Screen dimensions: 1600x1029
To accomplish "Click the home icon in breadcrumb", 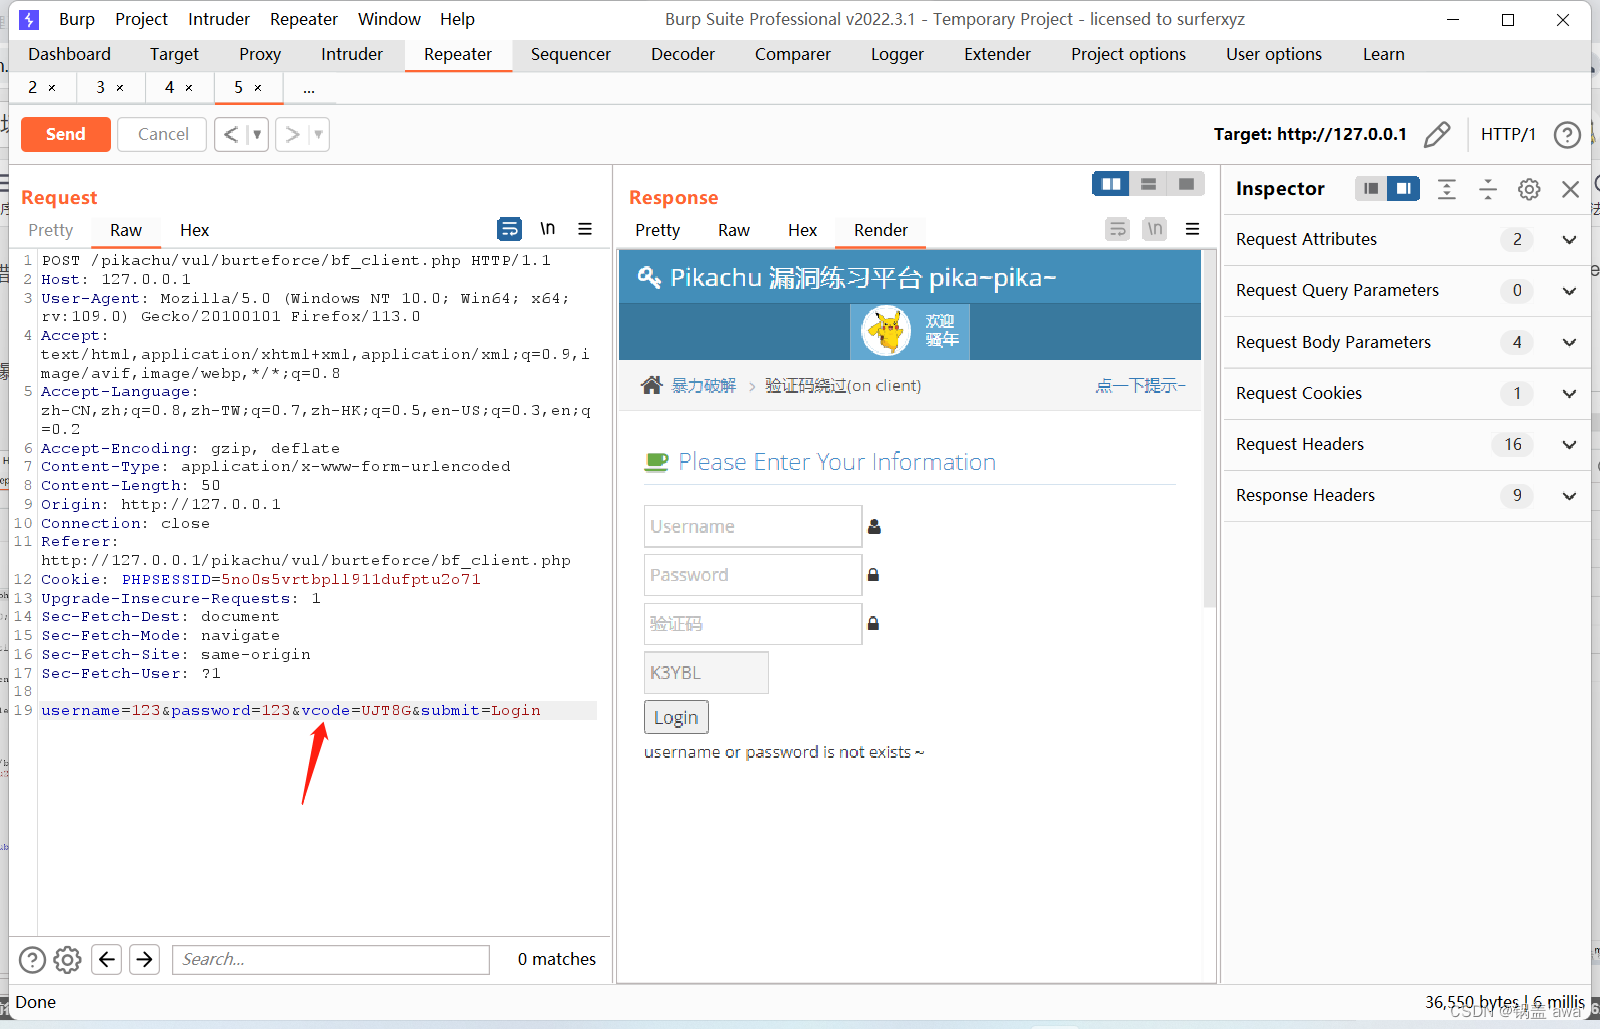I will tap(652, 385).
